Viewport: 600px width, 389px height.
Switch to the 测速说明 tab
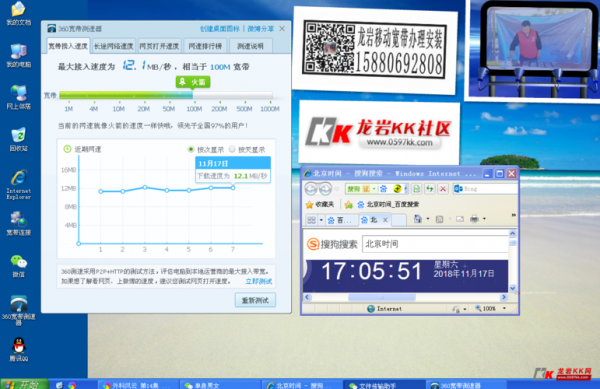tap(251, 46)
